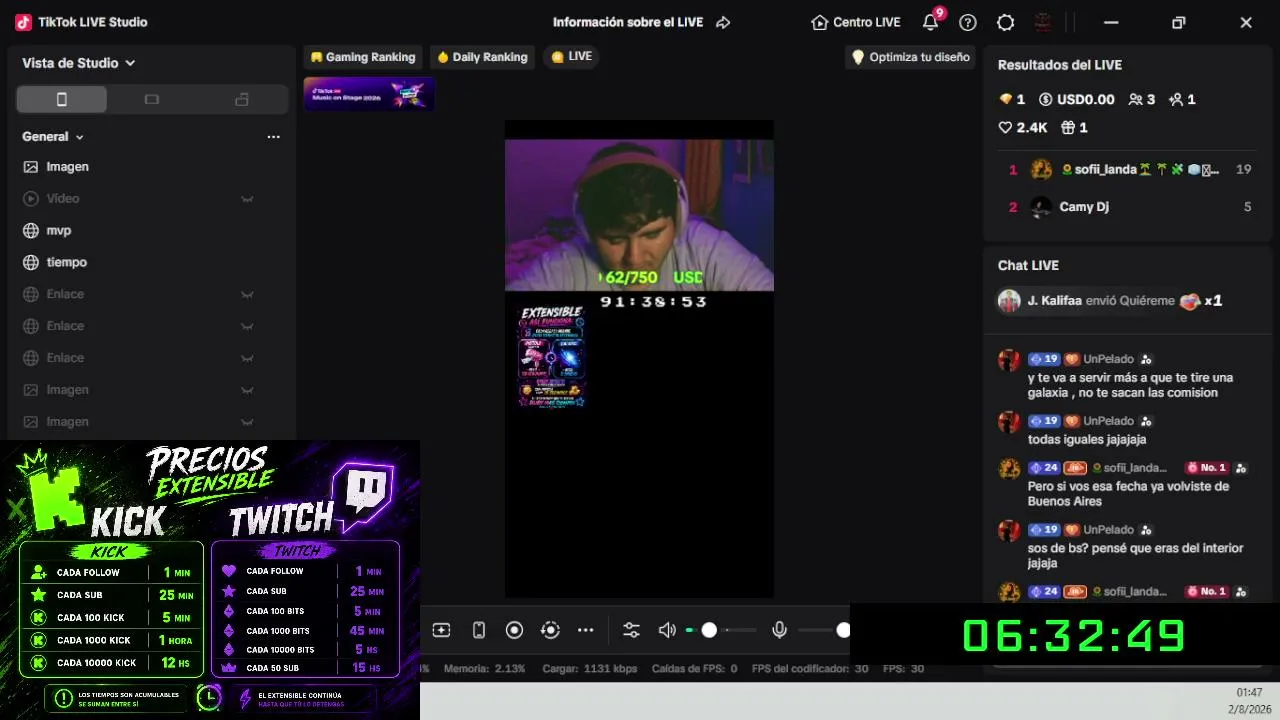Image resolution: width=1280 pixels, height=720 pixels.
Task: Click the 91:38:53 timer in preview
Action: point(653,302)
